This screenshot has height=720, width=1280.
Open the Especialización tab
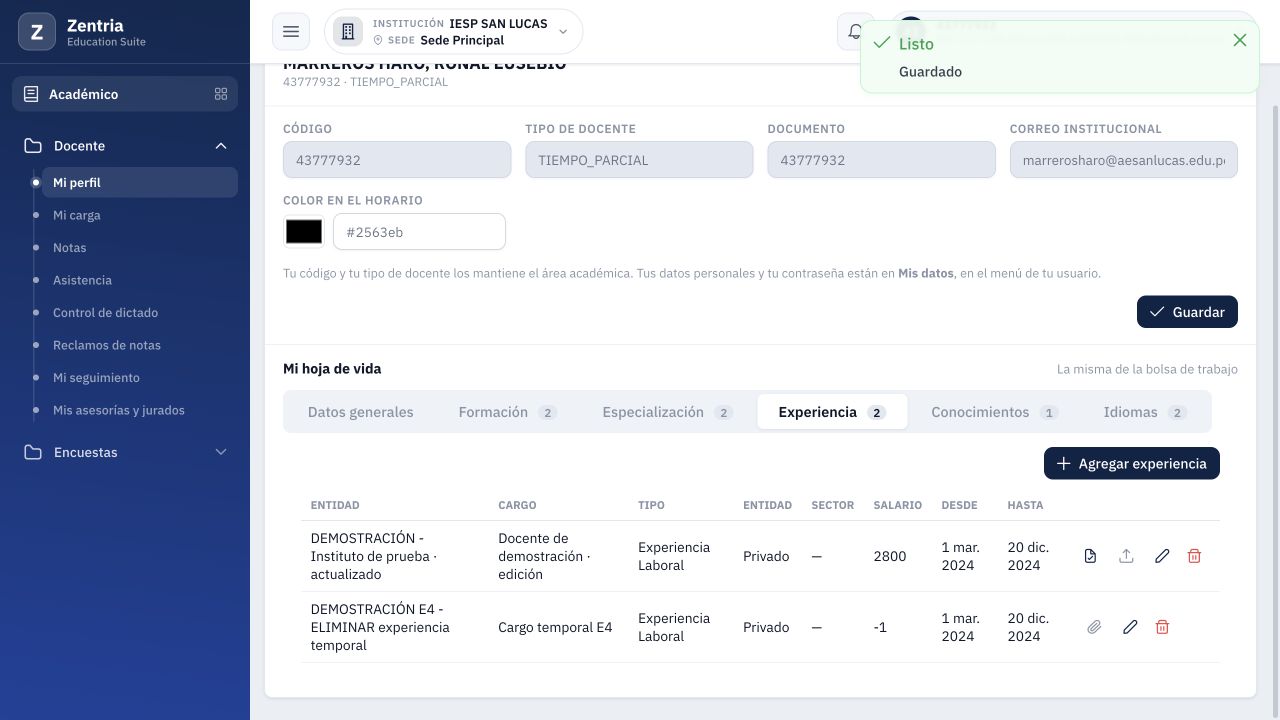pos(667,412)
